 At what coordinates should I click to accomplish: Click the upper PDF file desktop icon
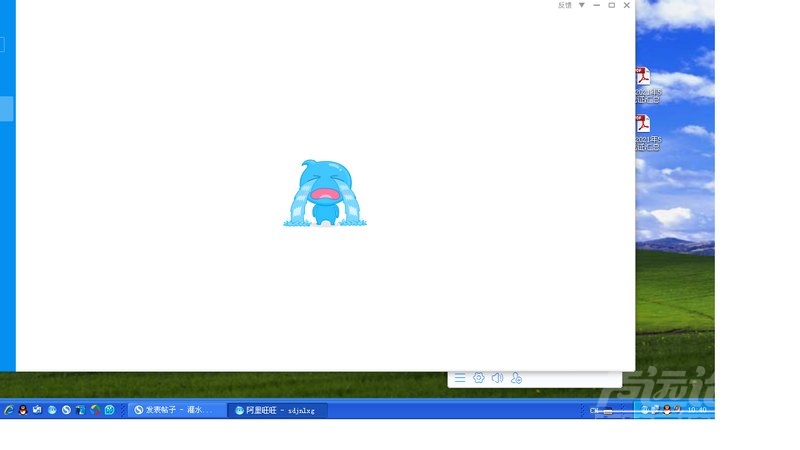click(642, 78)
